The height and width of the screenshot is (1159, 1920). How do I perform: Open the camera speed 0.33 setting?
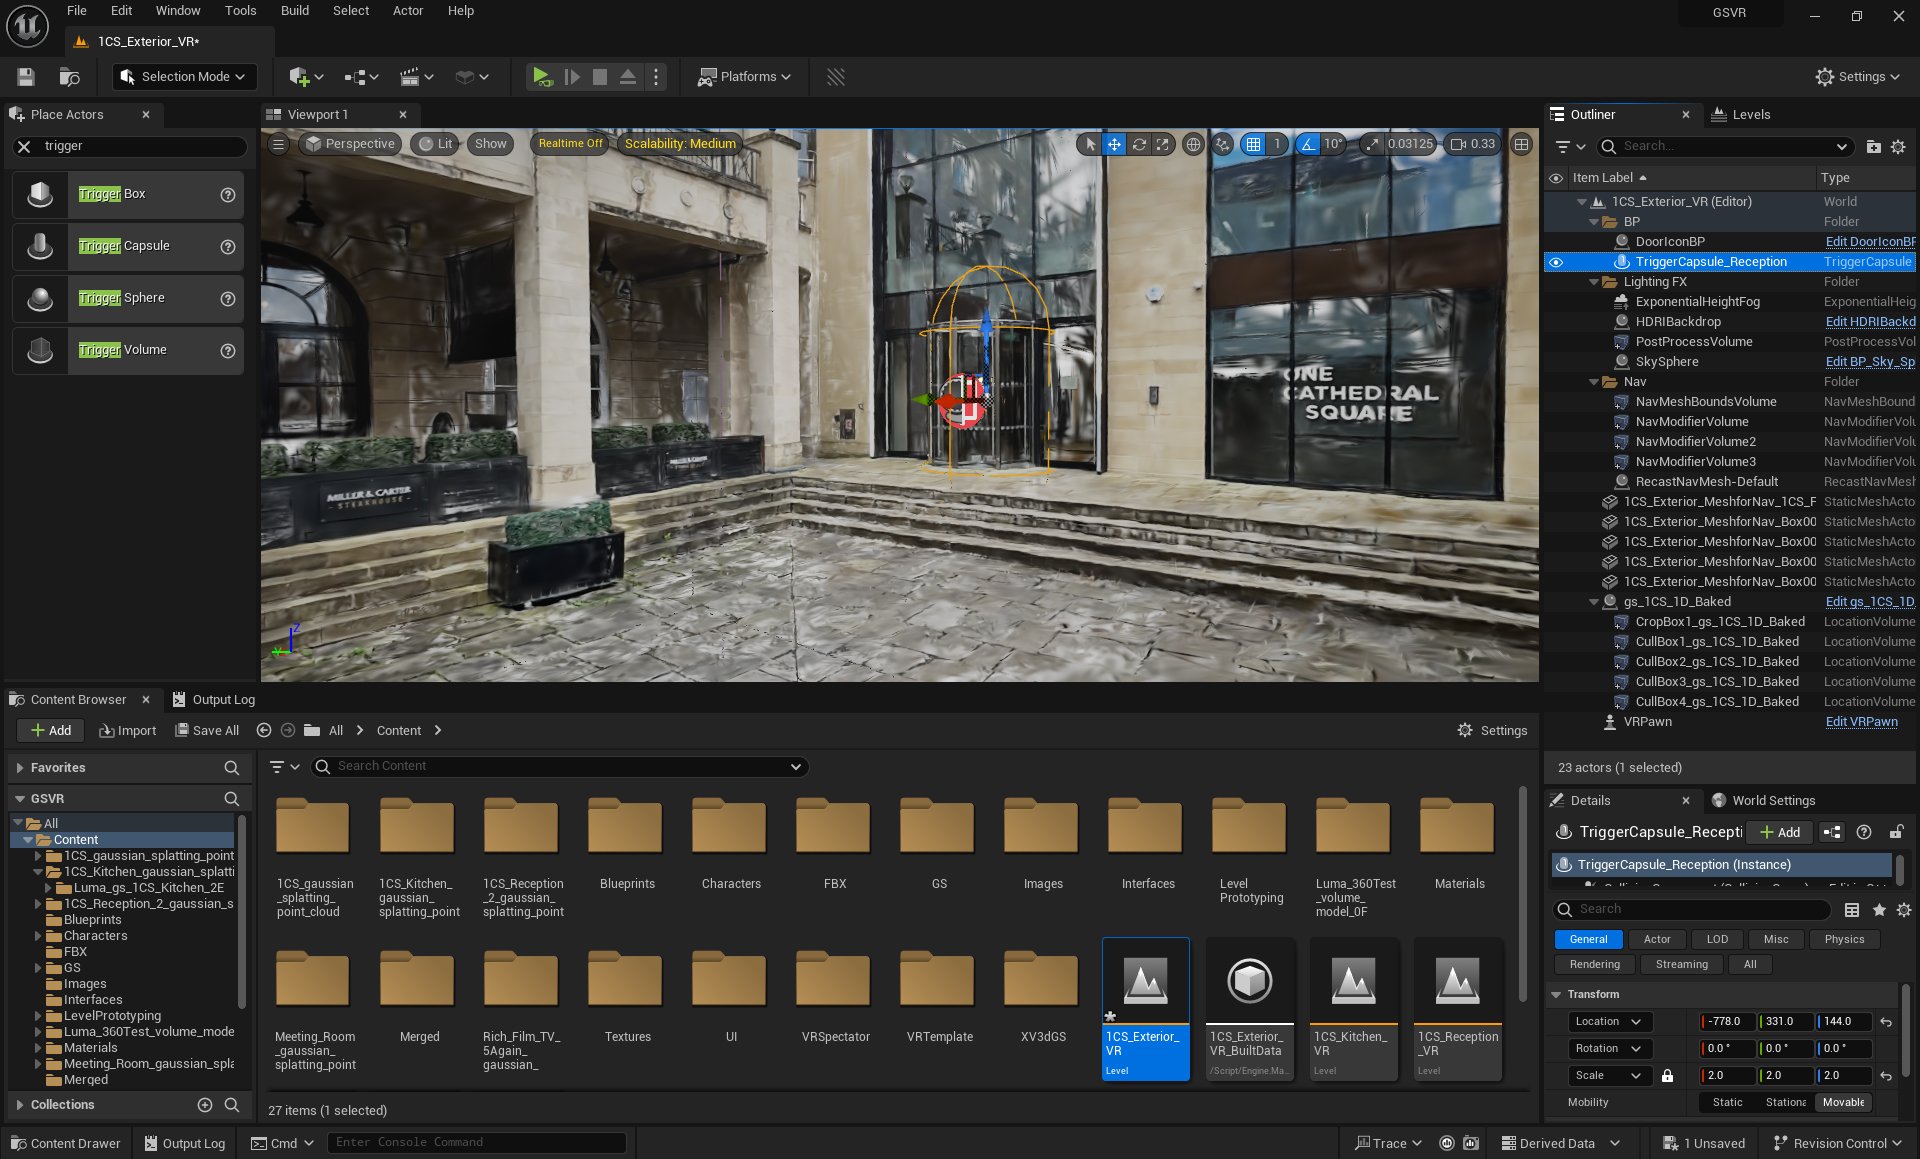pos(1473,144)
